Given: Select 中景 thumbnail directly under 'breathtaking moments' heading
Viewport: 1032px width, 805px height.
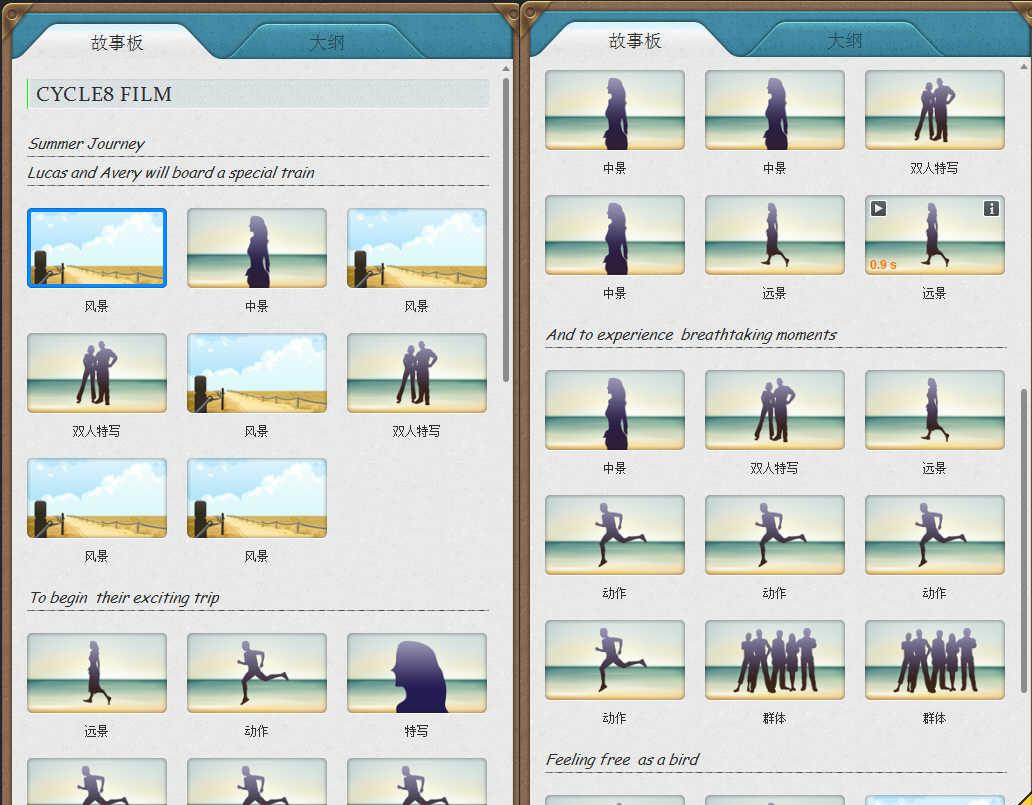Looking at the screenshot, I should pyautogui.click(x=615, y=410).
